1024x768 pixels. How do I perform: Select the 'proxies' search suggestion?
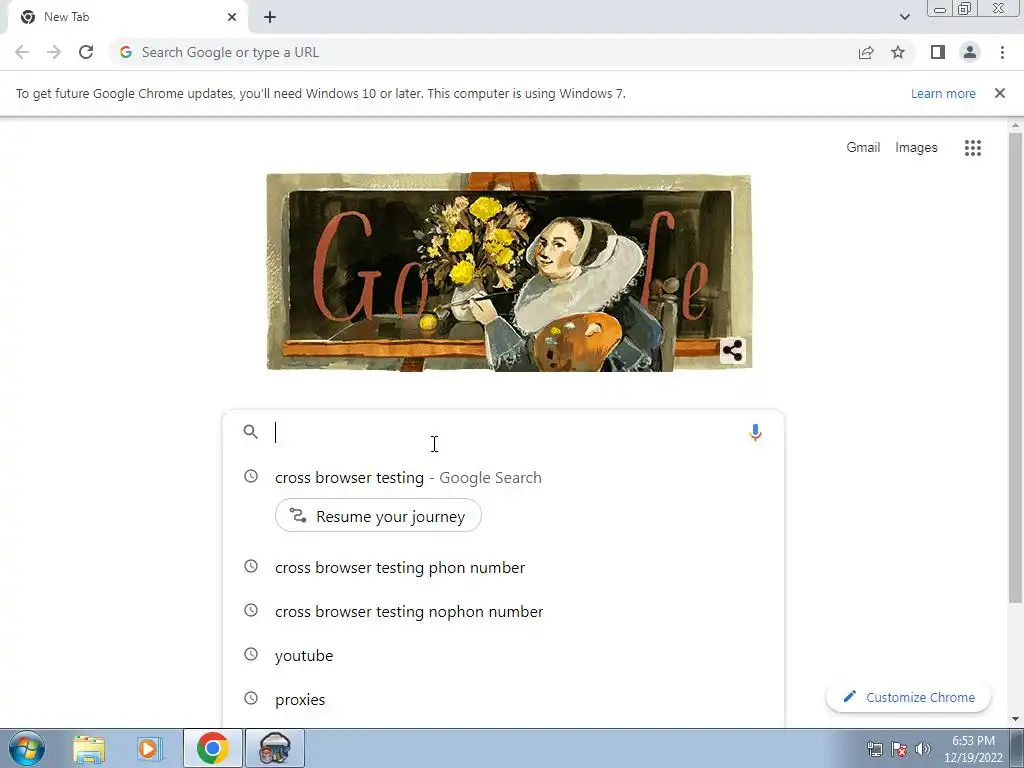tap(503, 699)
